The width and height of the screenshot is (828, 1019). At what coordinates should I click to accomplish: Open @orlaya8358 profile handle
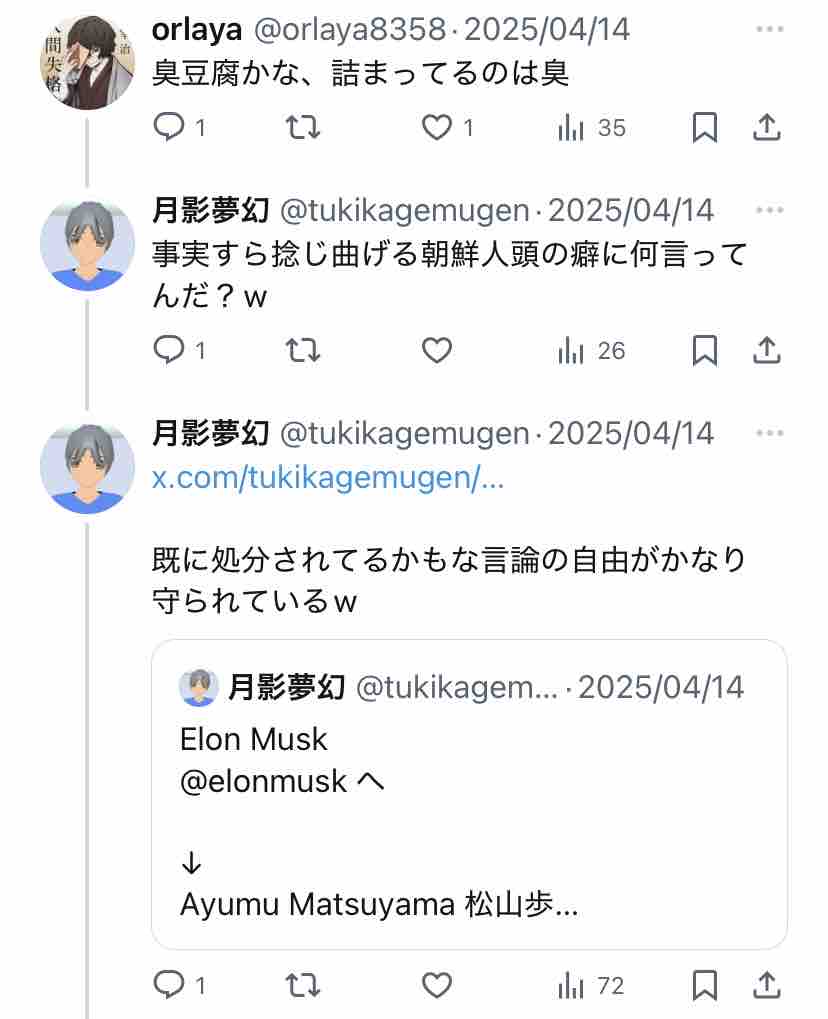tap(350, 29)
